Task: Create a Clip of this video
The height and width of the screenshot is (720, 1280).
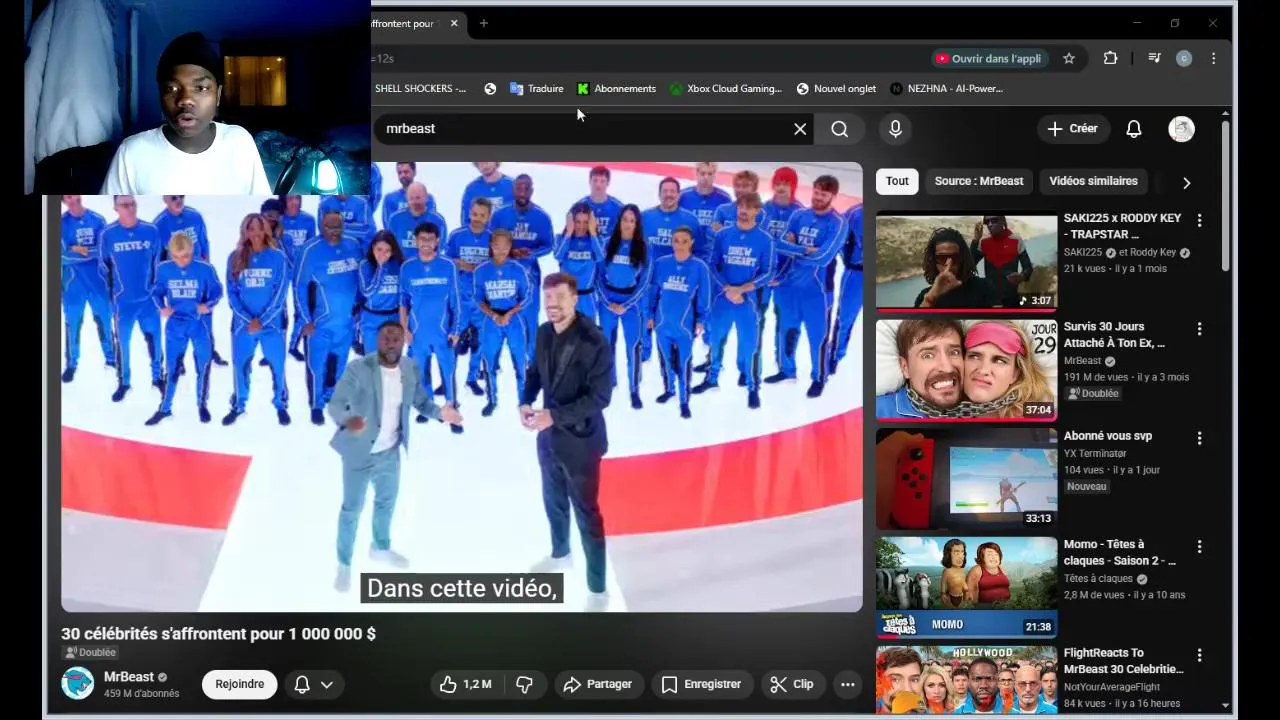Action: click(791, 684)
